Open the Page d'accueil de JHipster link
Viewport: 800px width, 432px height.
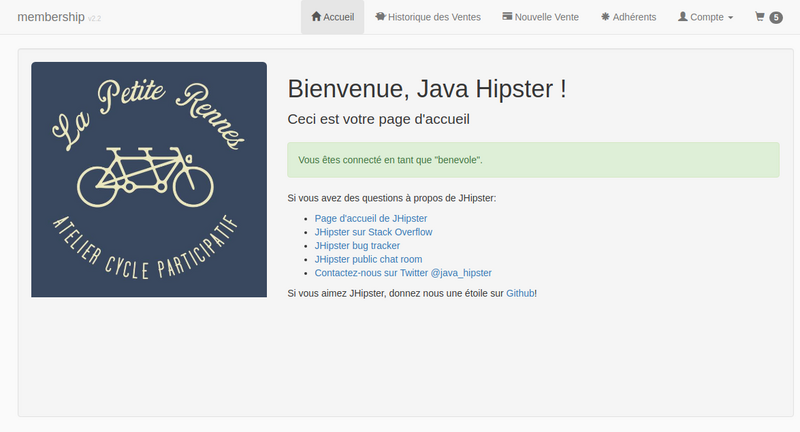[370, 218]
